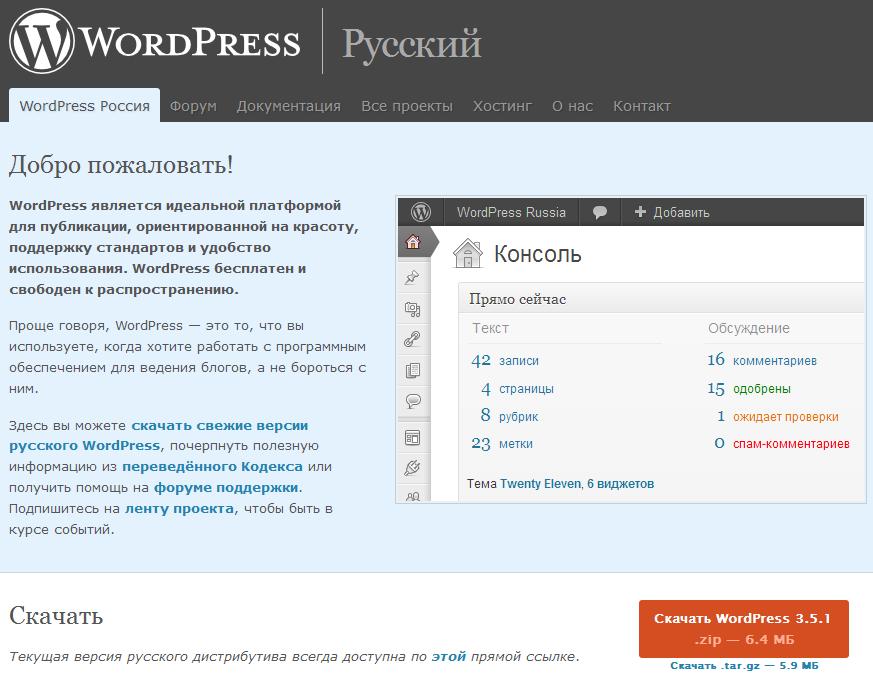The width and height of the screenshot is (873, 683).
Task: Click the Скачать WordPress 3.5.1 button
Action: [744, 629]
